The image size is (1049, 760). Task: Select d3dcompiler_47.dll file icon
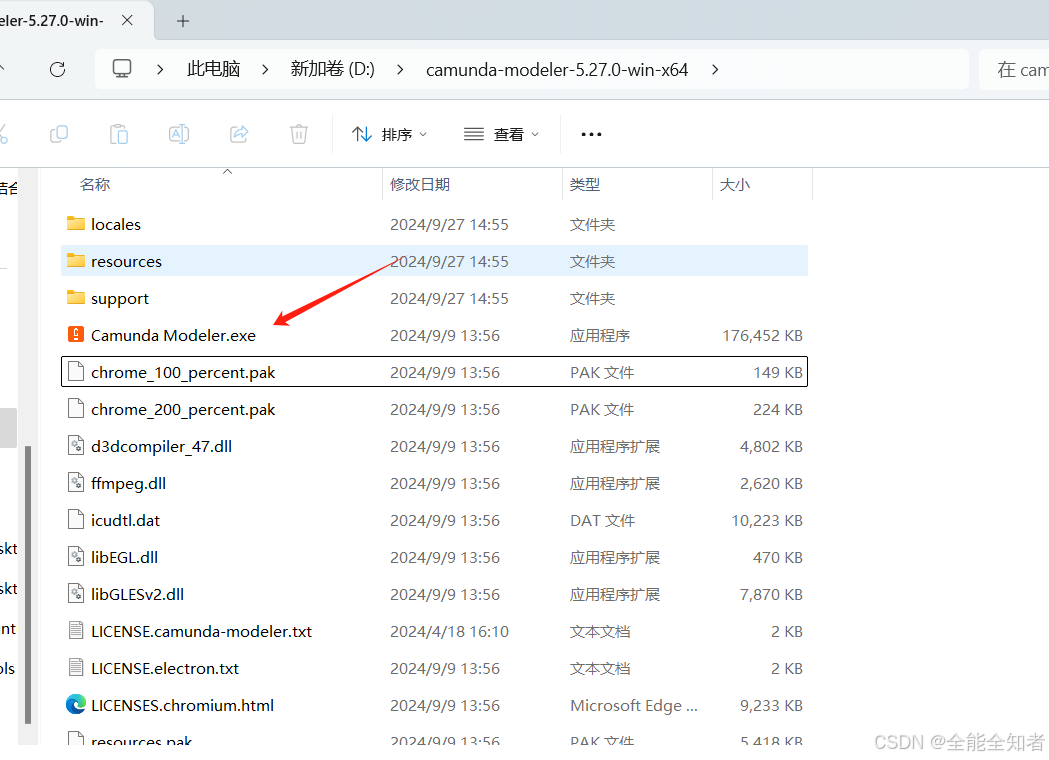tap(76, 445)
